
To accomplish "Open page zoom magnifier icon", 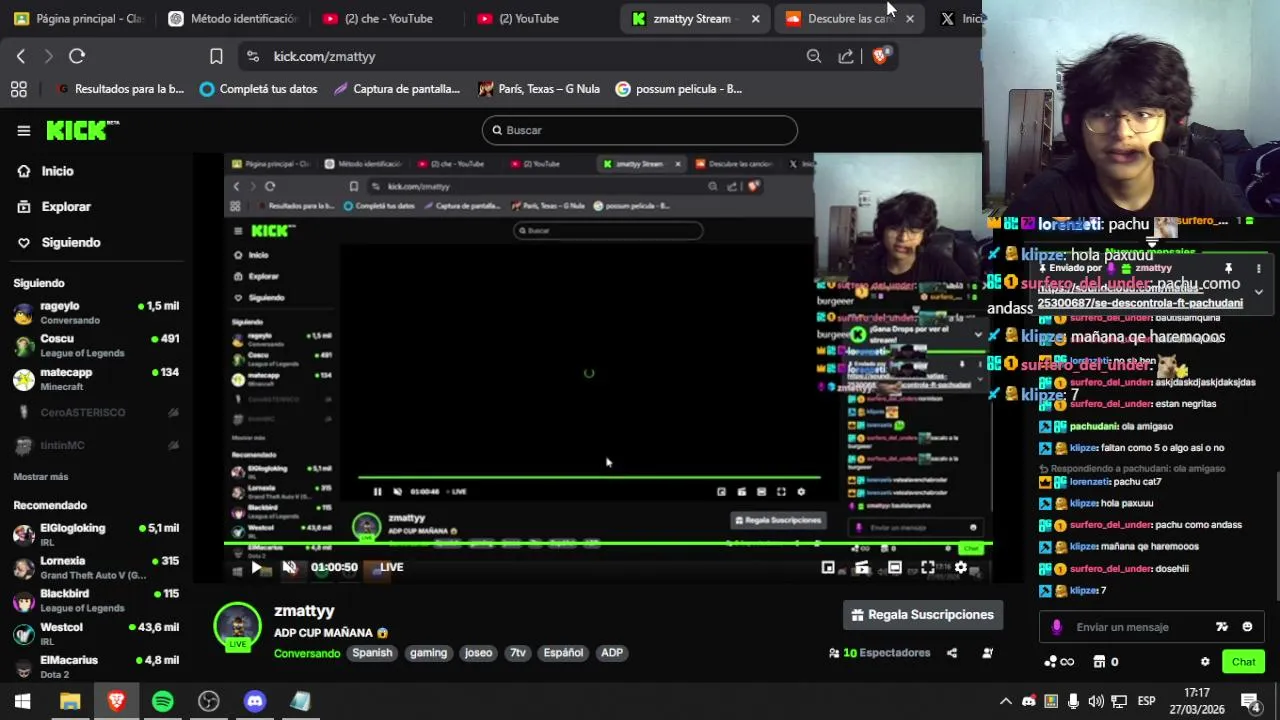I will [x=814, y=57].
